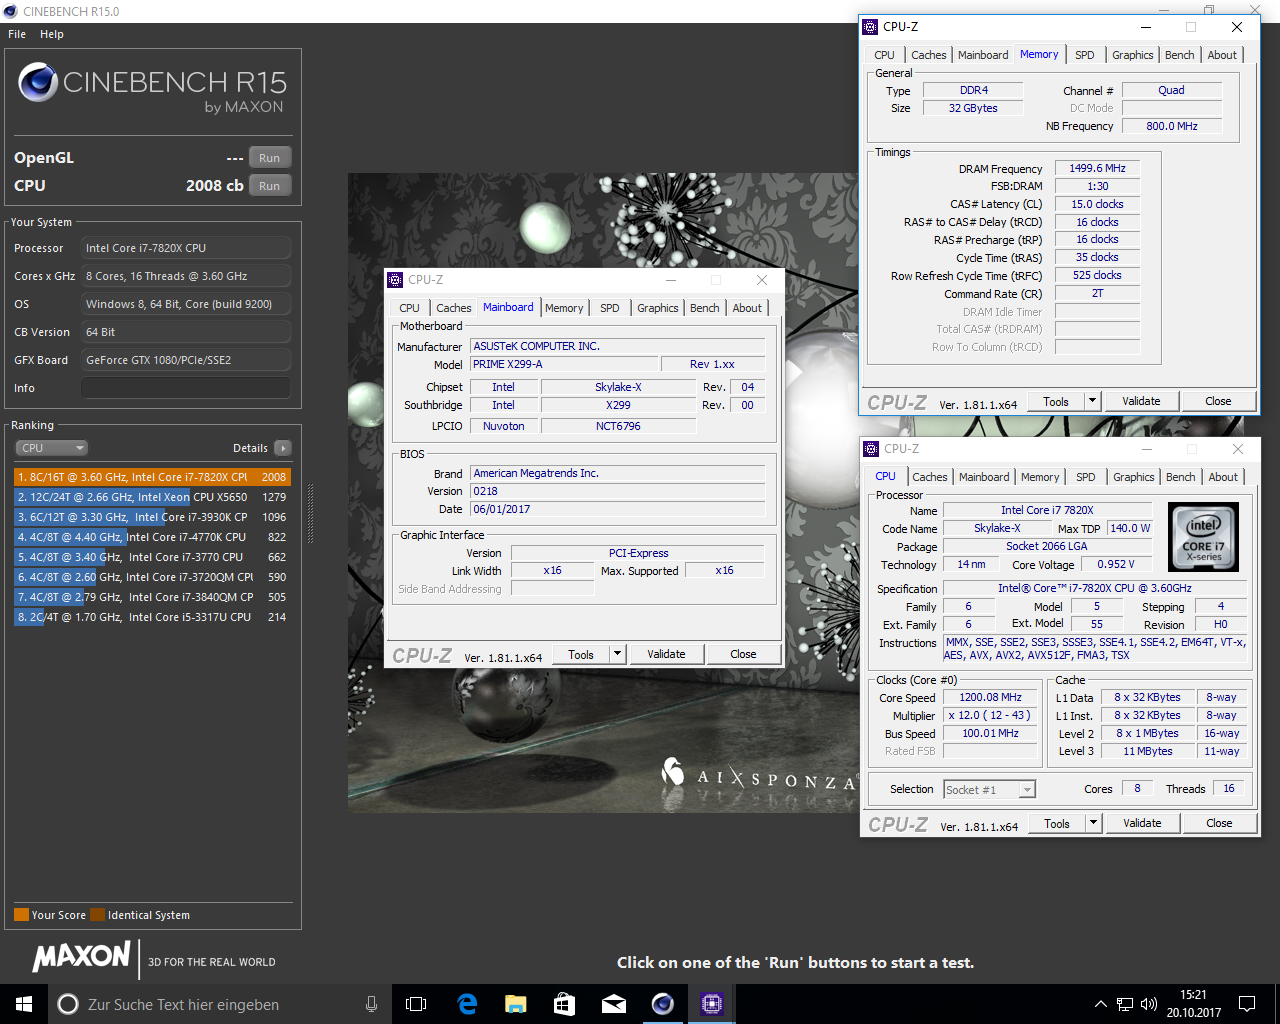Open SPD tab in Memory CPU-Z window
The image size is (1280, 1024).
1085,55
